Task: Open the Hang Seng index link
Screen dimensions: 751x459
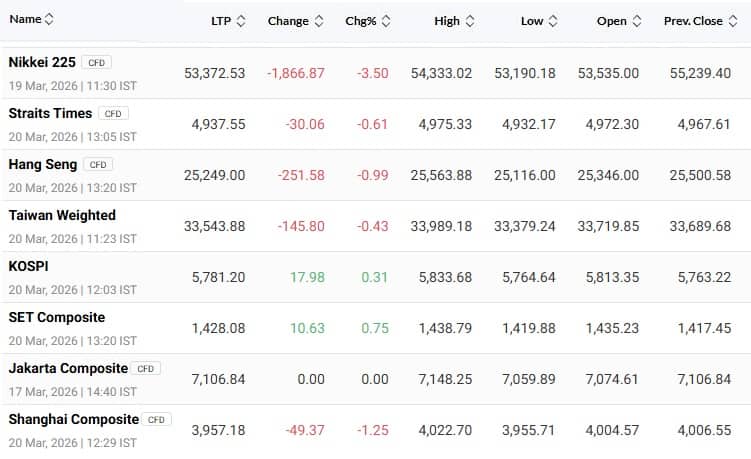Action: (x=43, y=164)
